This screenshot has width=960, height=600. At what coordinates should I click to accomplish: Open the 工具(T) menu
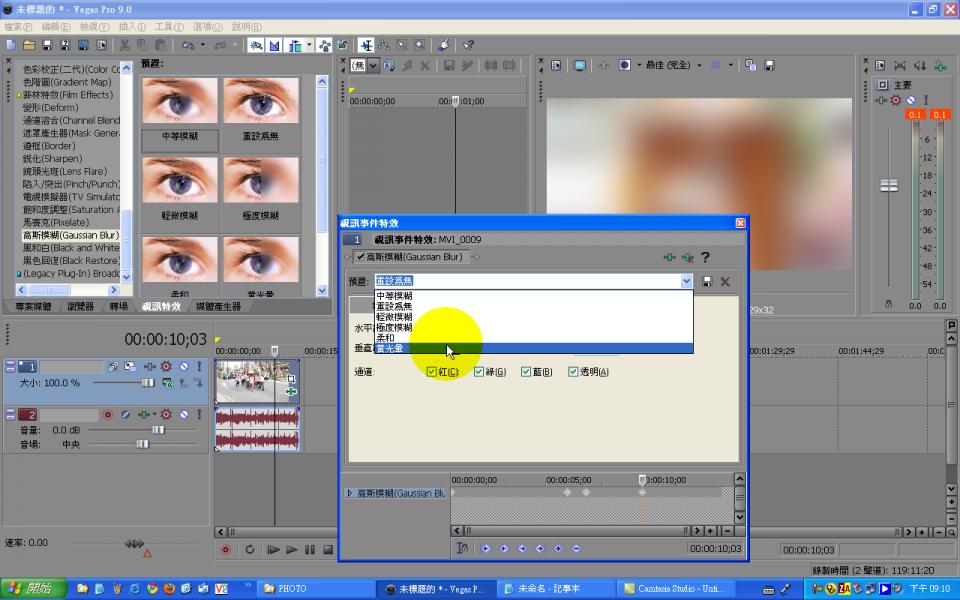tap(168, 27)
